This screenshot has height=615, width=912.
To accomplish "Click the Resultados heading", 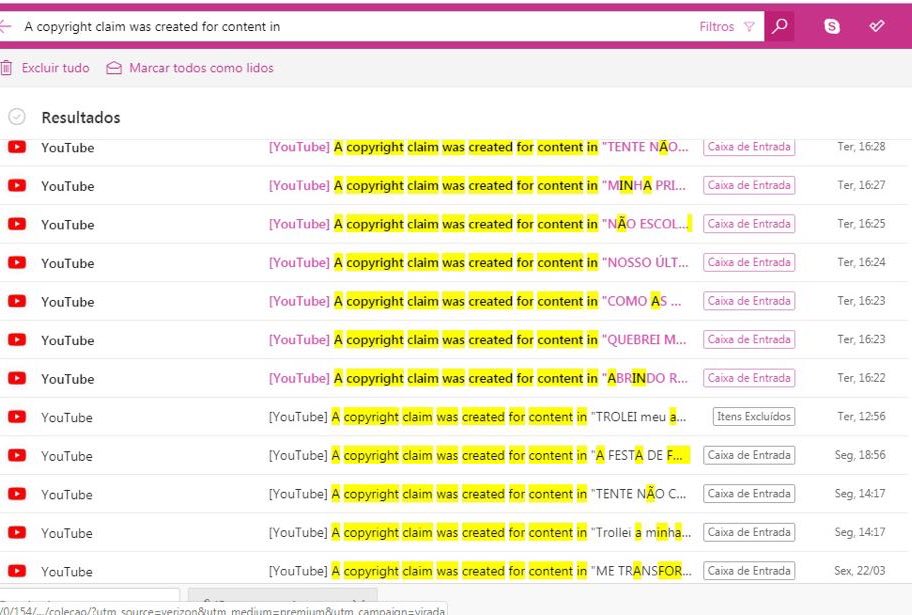I will pos(81,118).
